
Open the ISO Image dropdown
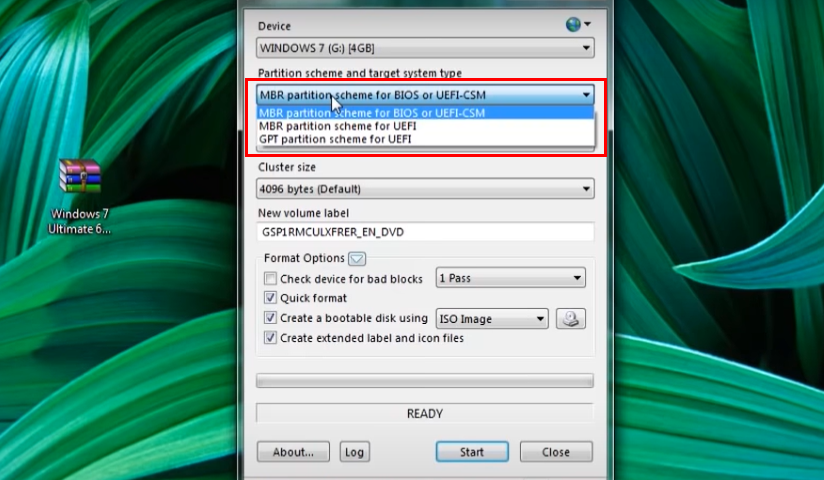[x=492, y=319]
